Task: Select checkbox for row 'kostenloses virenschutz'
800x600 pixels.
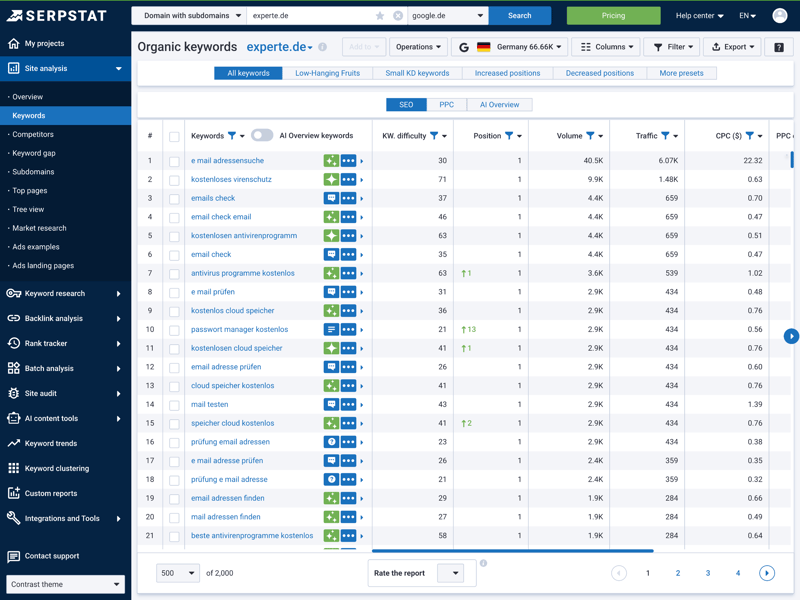Action: tap(174, 180)
